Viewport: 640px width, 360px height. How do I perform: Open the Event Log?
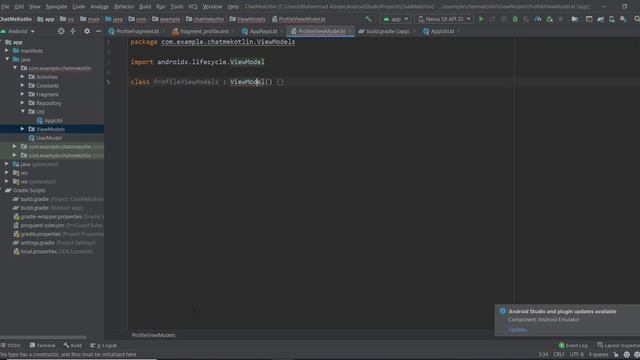pos(573,345)
